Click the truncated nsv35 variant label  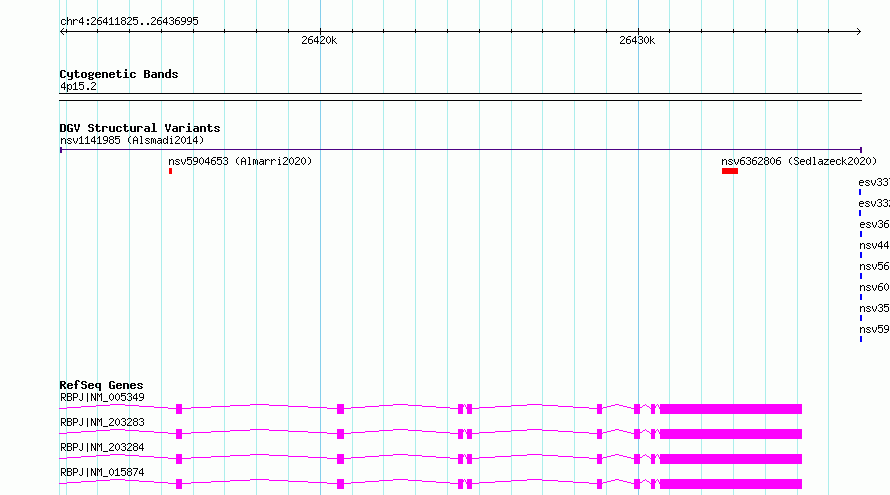coord(874,308)
